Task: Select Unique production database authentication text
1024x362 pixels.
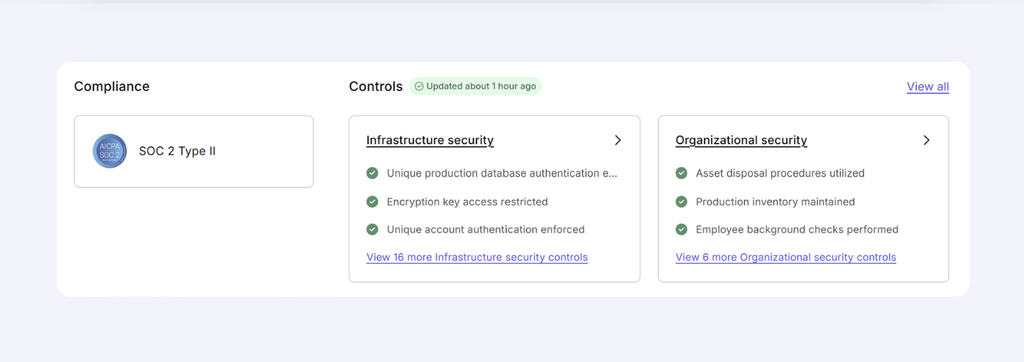Action: (502, 173)
